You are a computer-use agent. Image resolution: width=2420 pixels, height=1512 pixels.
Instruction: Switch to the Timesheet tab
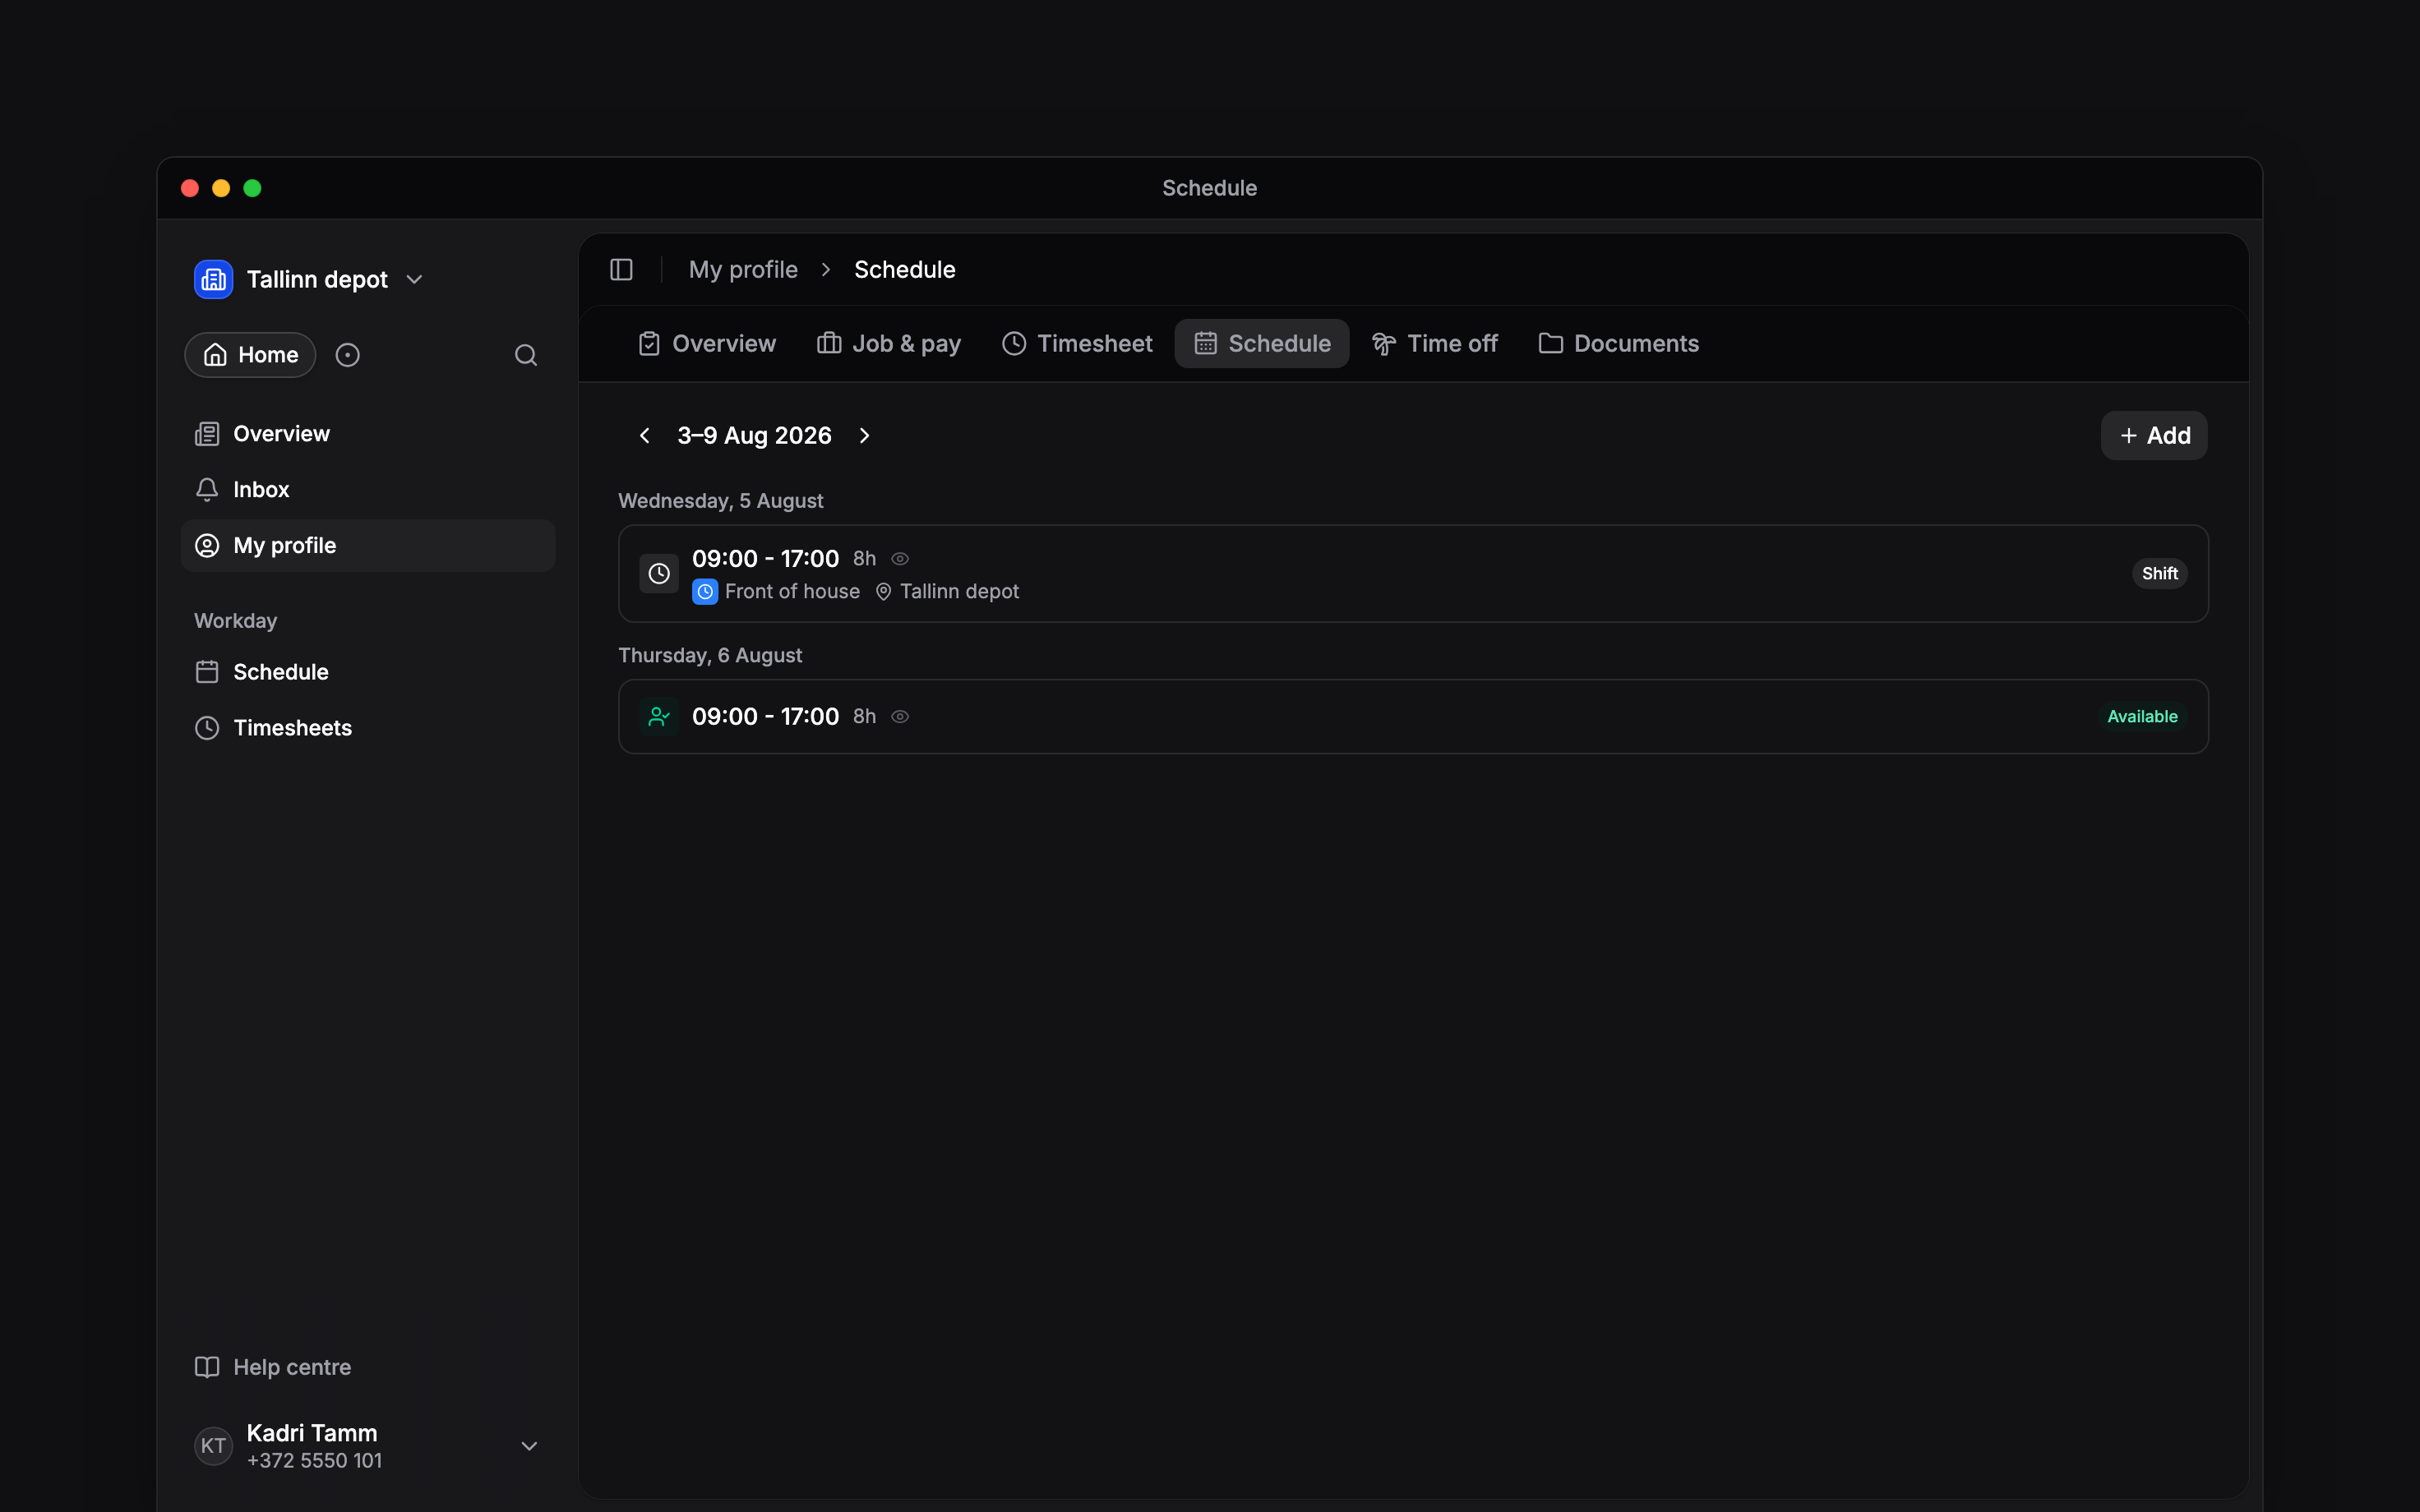pos(1077,344)
